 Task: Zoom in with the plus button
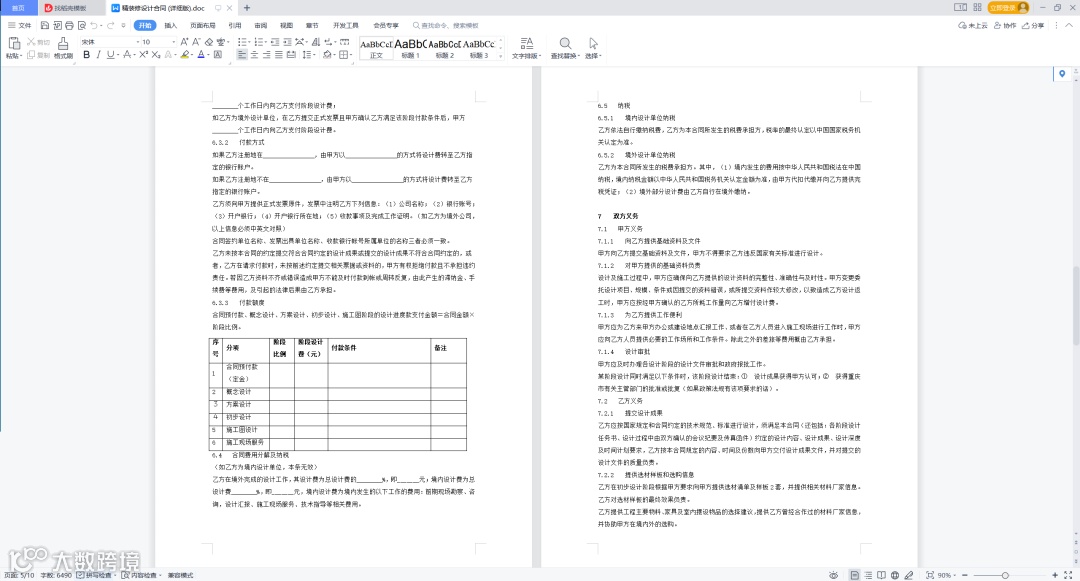coord(1055,575)
